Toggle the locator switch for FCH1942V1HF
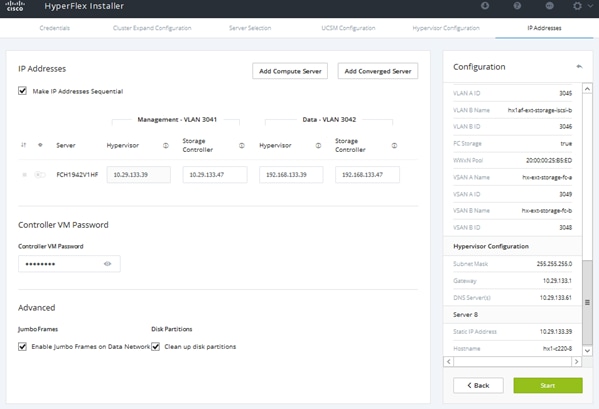The width and height of the screenshot is (599, 409). pyautogui.click(x=40, y=175)
